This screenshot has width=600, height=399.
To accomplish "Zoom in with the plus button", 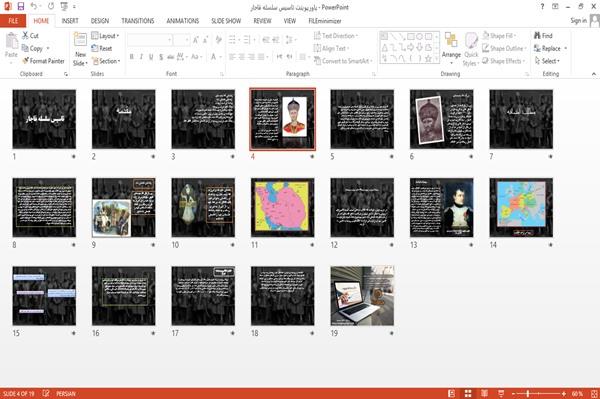I will (x=564, y=394).
